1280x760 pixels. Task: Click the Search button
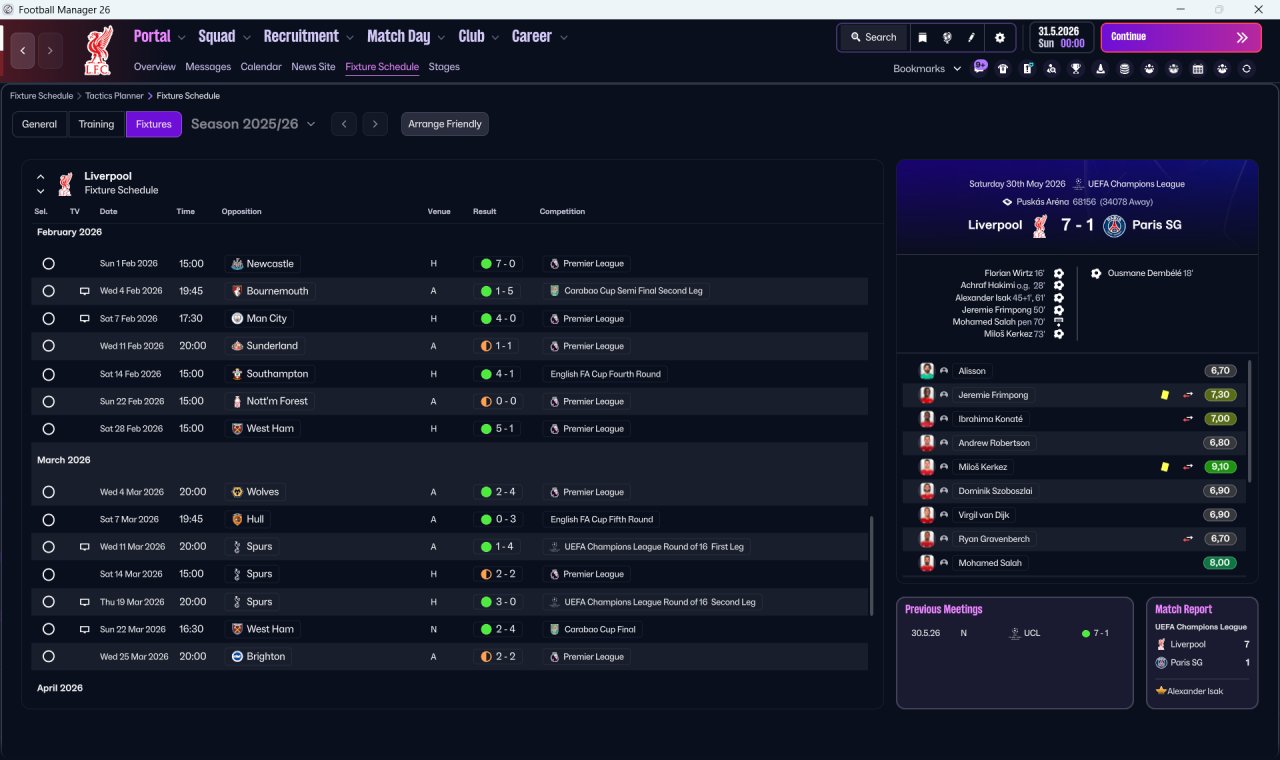[873, 37]
